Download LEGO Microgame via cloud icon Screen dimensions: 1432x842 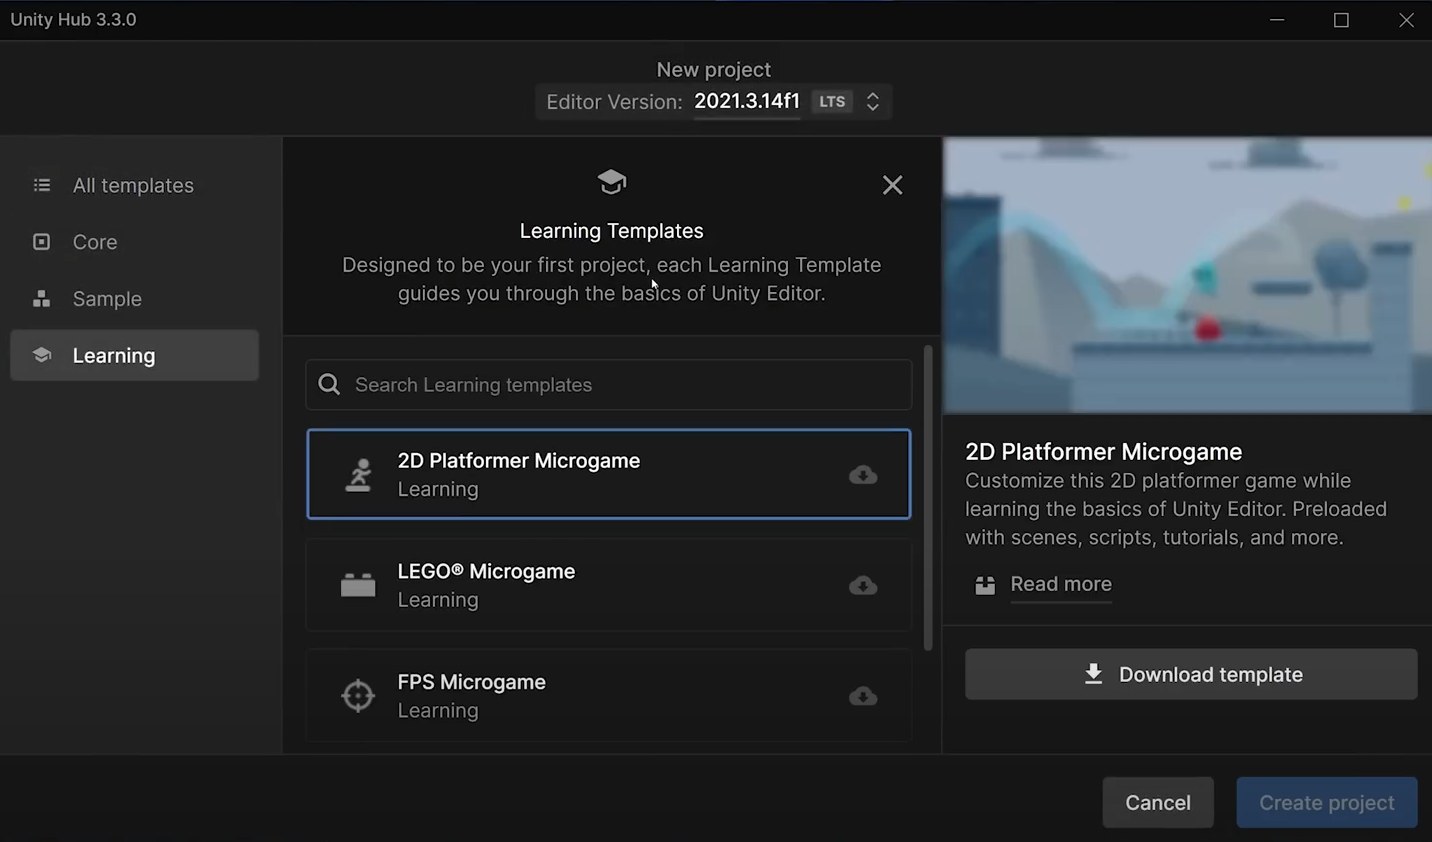pyautogui.click(x=863, y=586)
